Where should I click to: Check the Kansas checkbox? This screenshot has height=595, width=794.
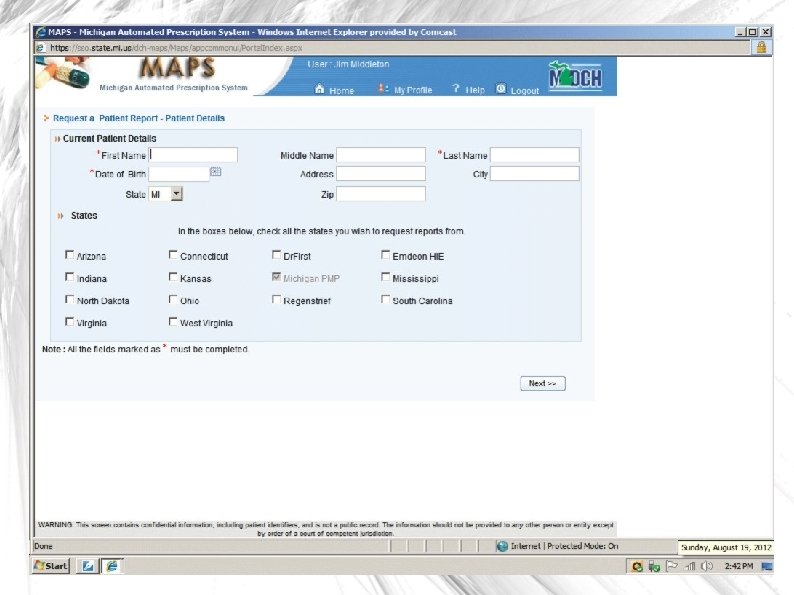pyautogui.click(x=173, y=277)
